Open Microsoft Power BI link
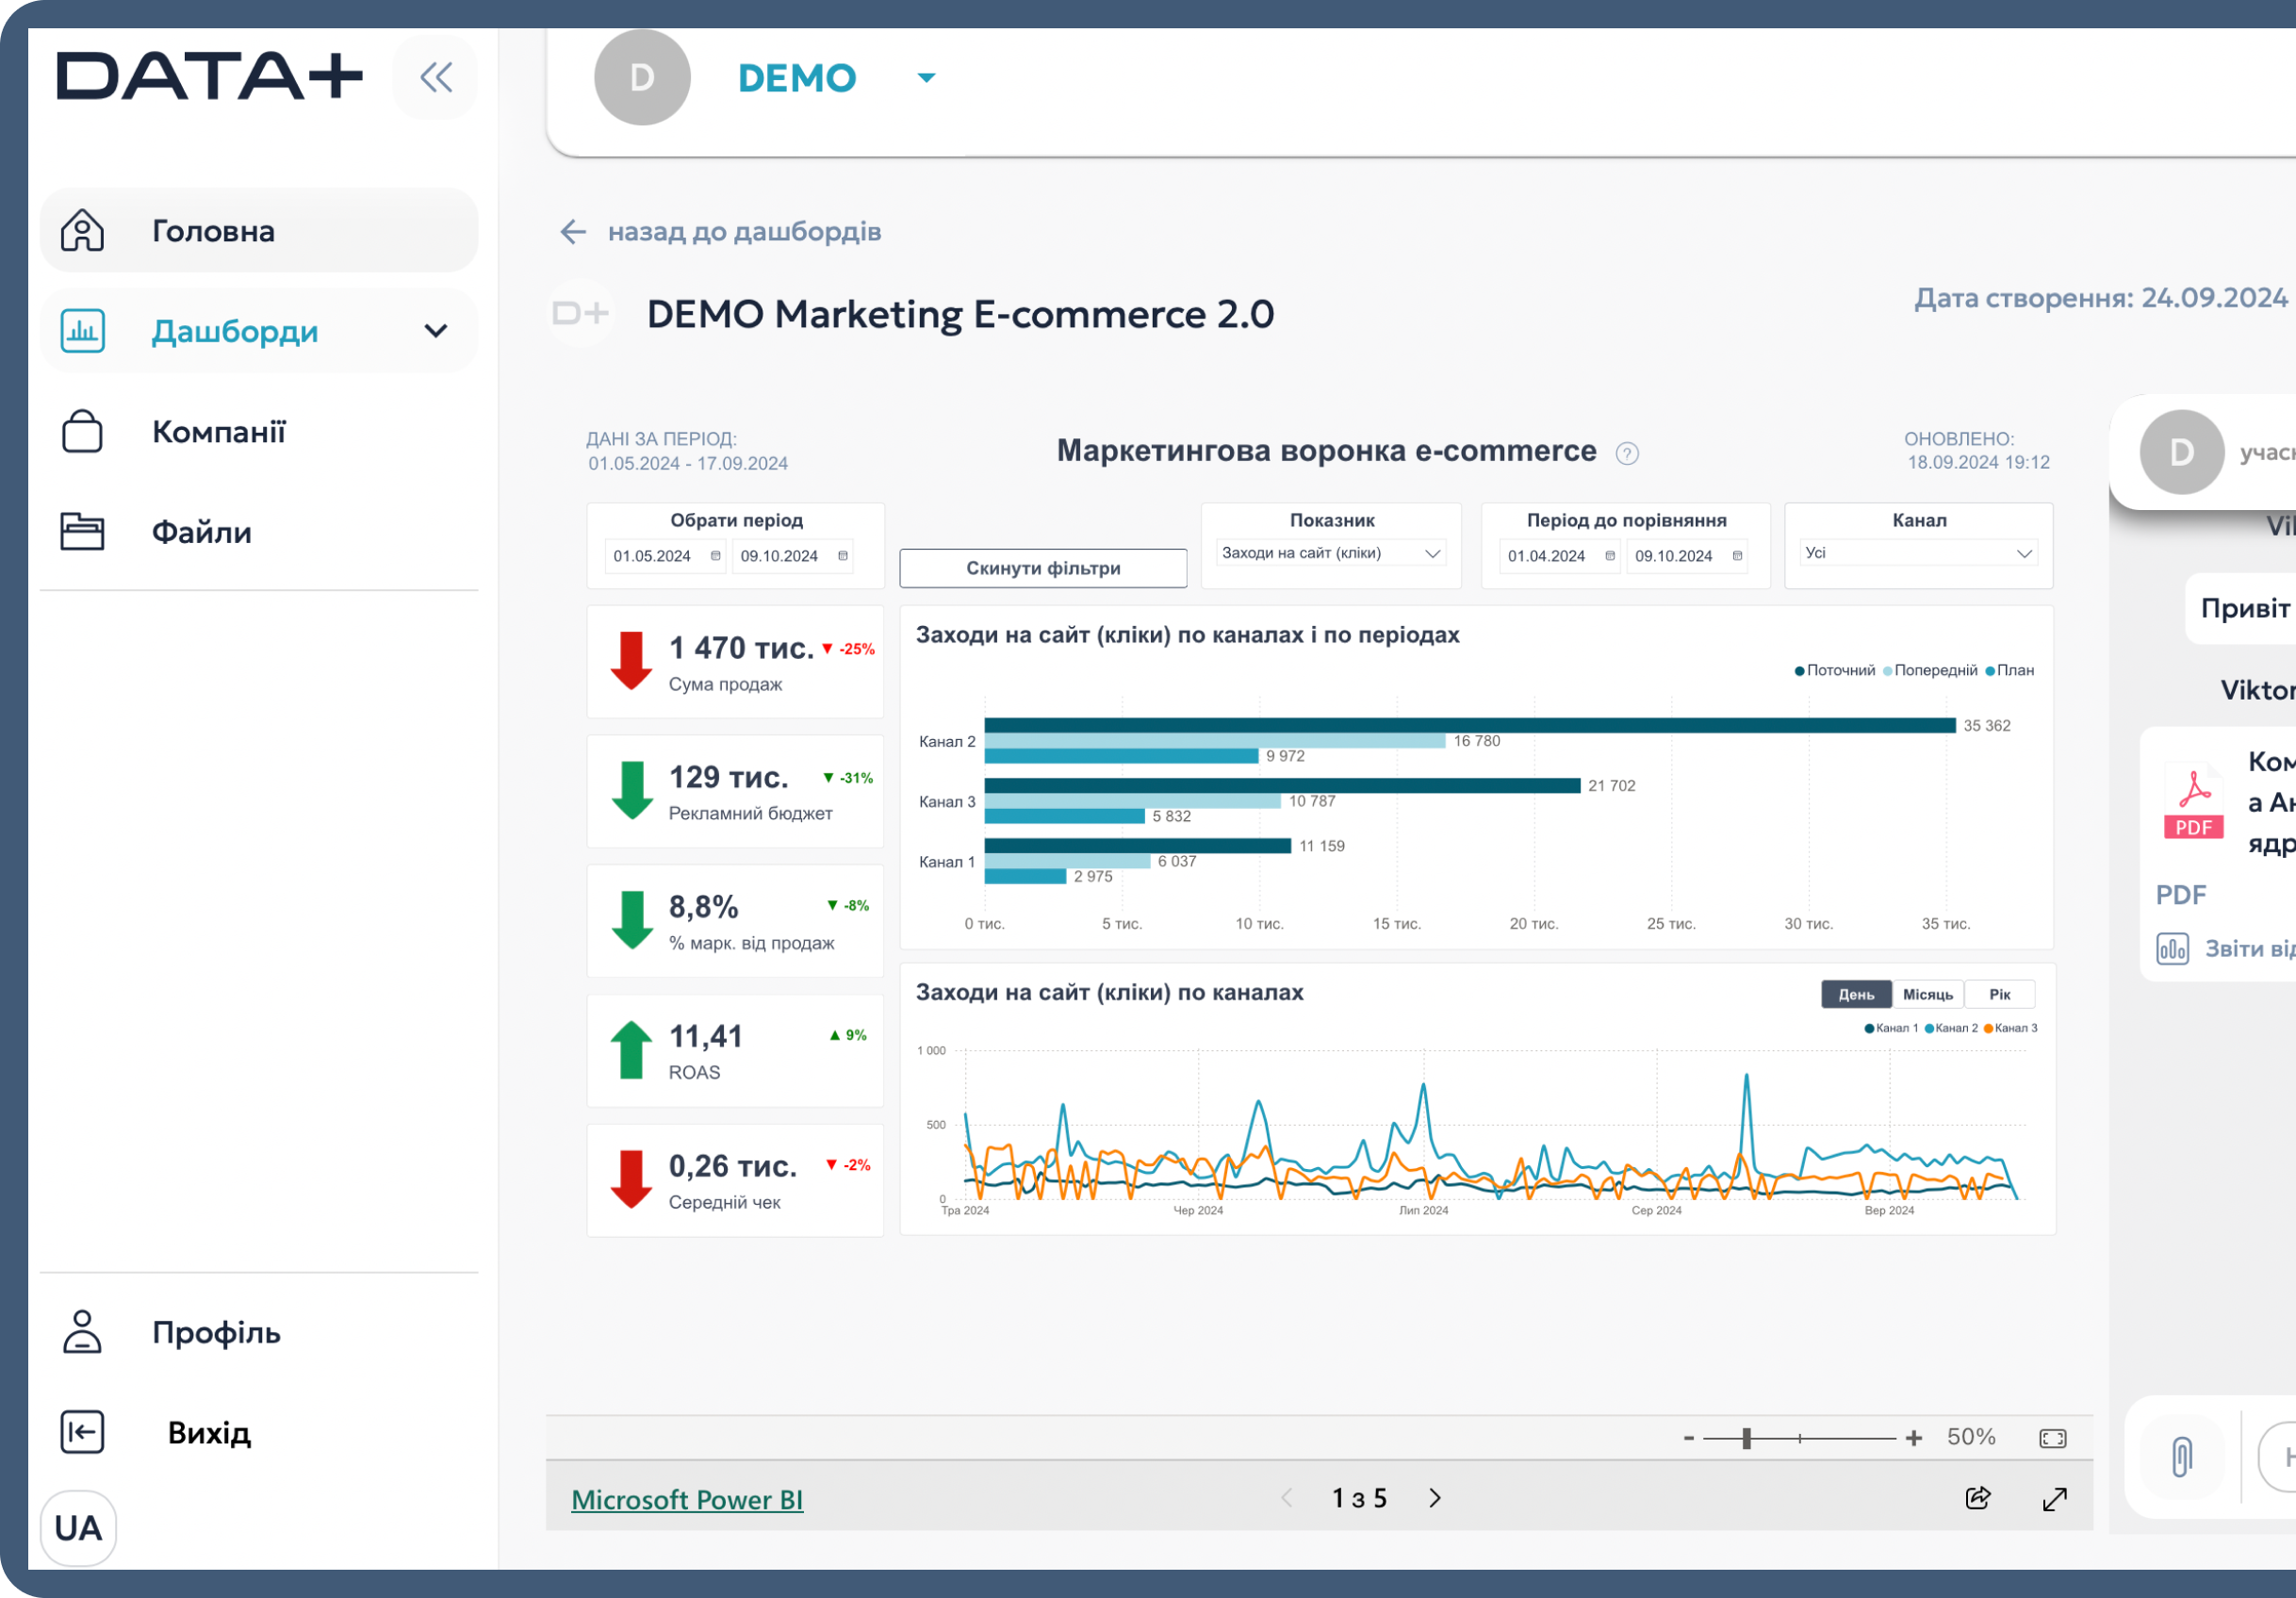2296x1598 pixels. click(x=687, y=1499)
